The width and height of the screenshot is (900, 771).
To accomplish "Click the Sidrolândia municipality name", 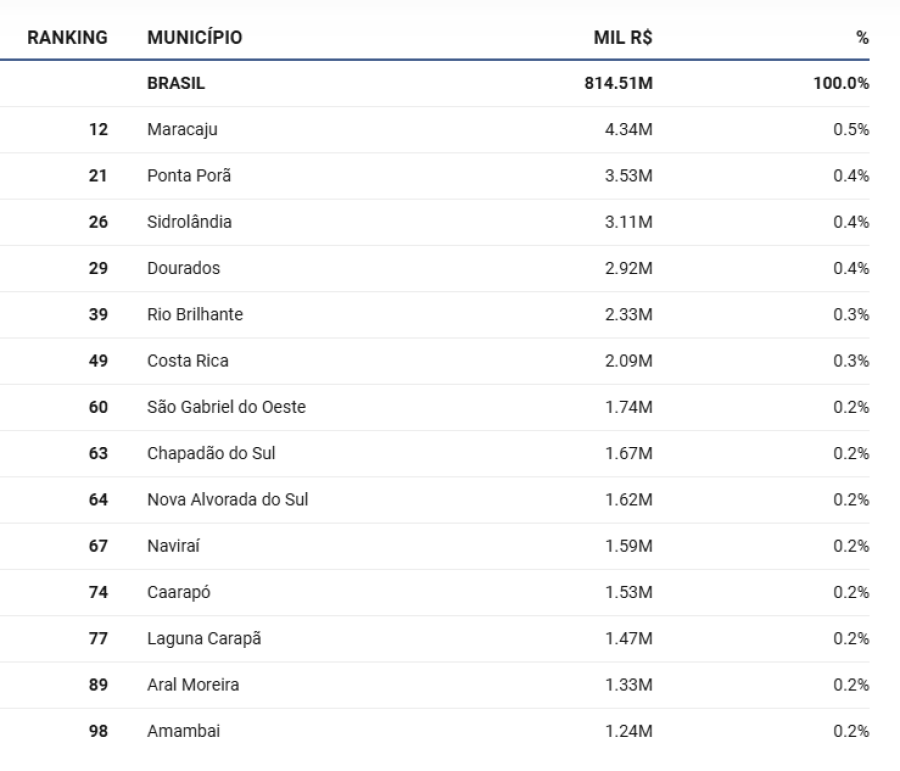I will [189, 222].
